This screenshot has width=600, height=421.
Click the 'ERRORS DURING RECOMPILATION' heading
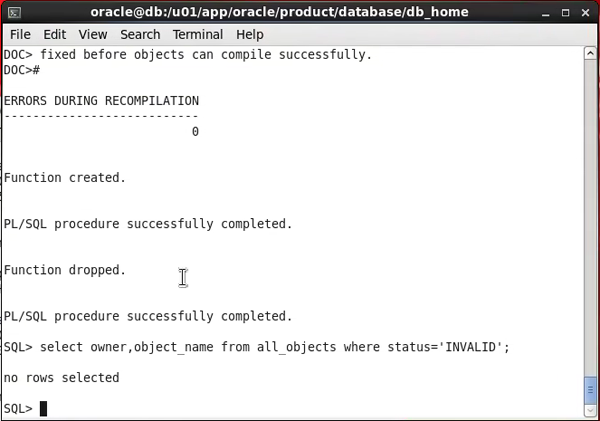101,101
